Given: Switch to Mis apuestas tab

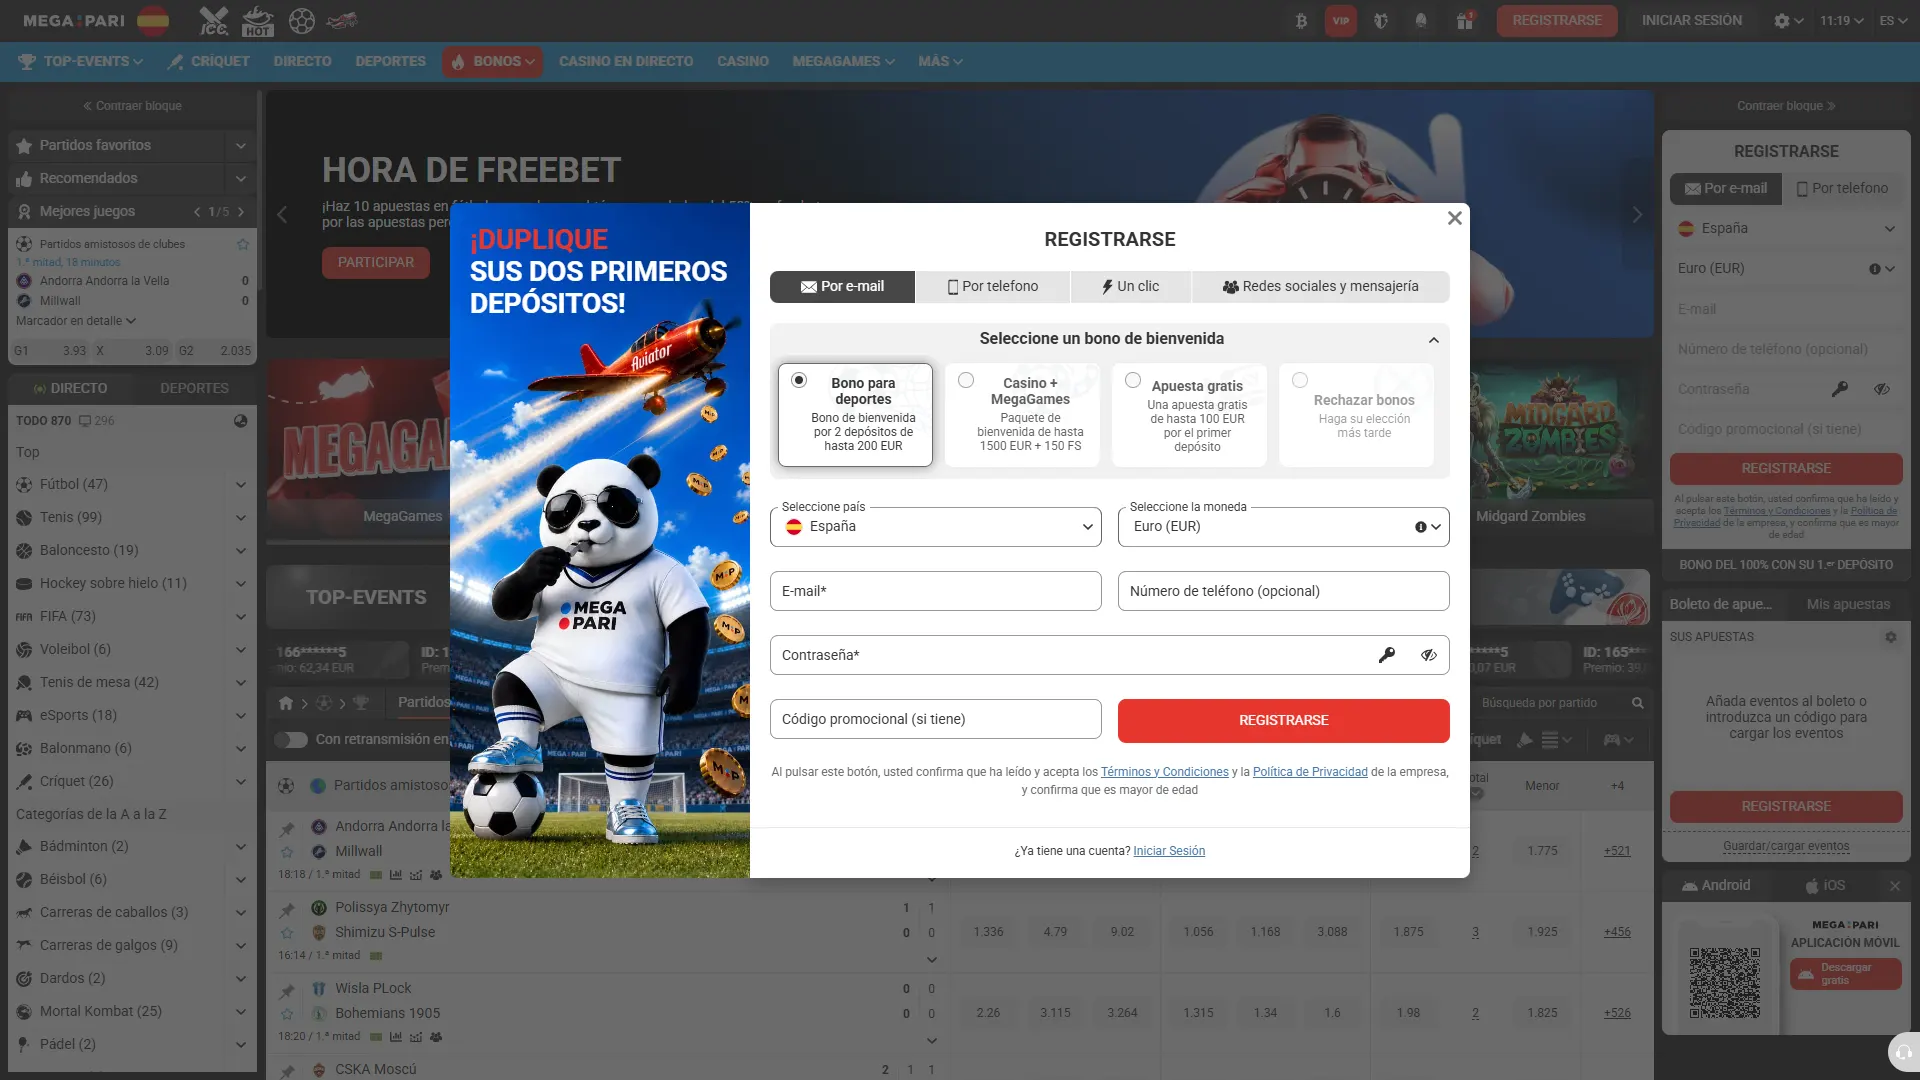Looking at the screenshot, I should (x=1848, y=604).
